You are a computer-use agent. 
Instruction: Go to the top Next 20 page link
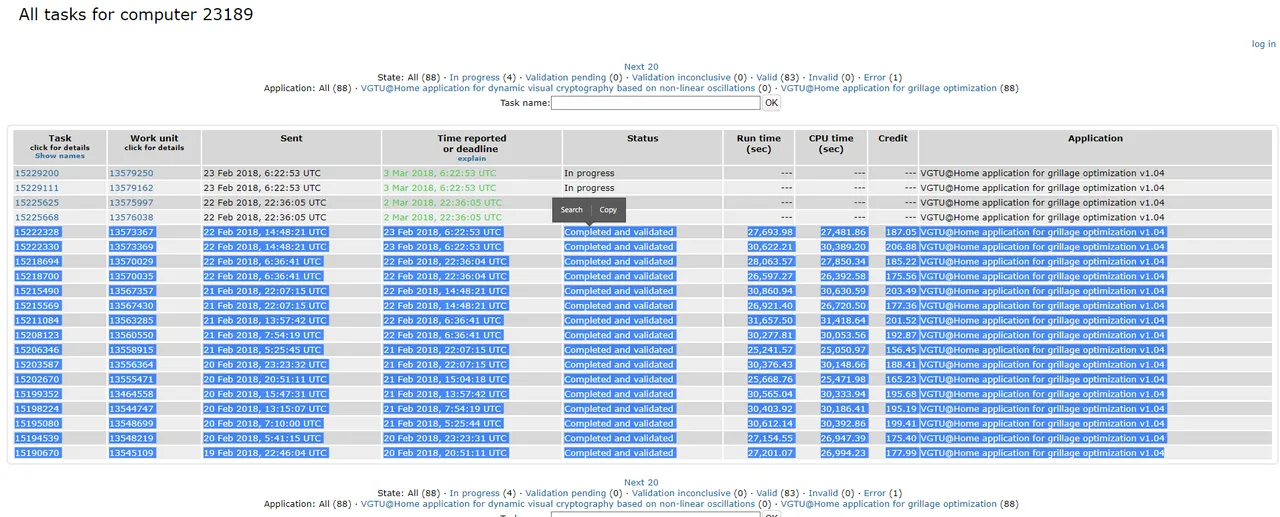(641, 67)
